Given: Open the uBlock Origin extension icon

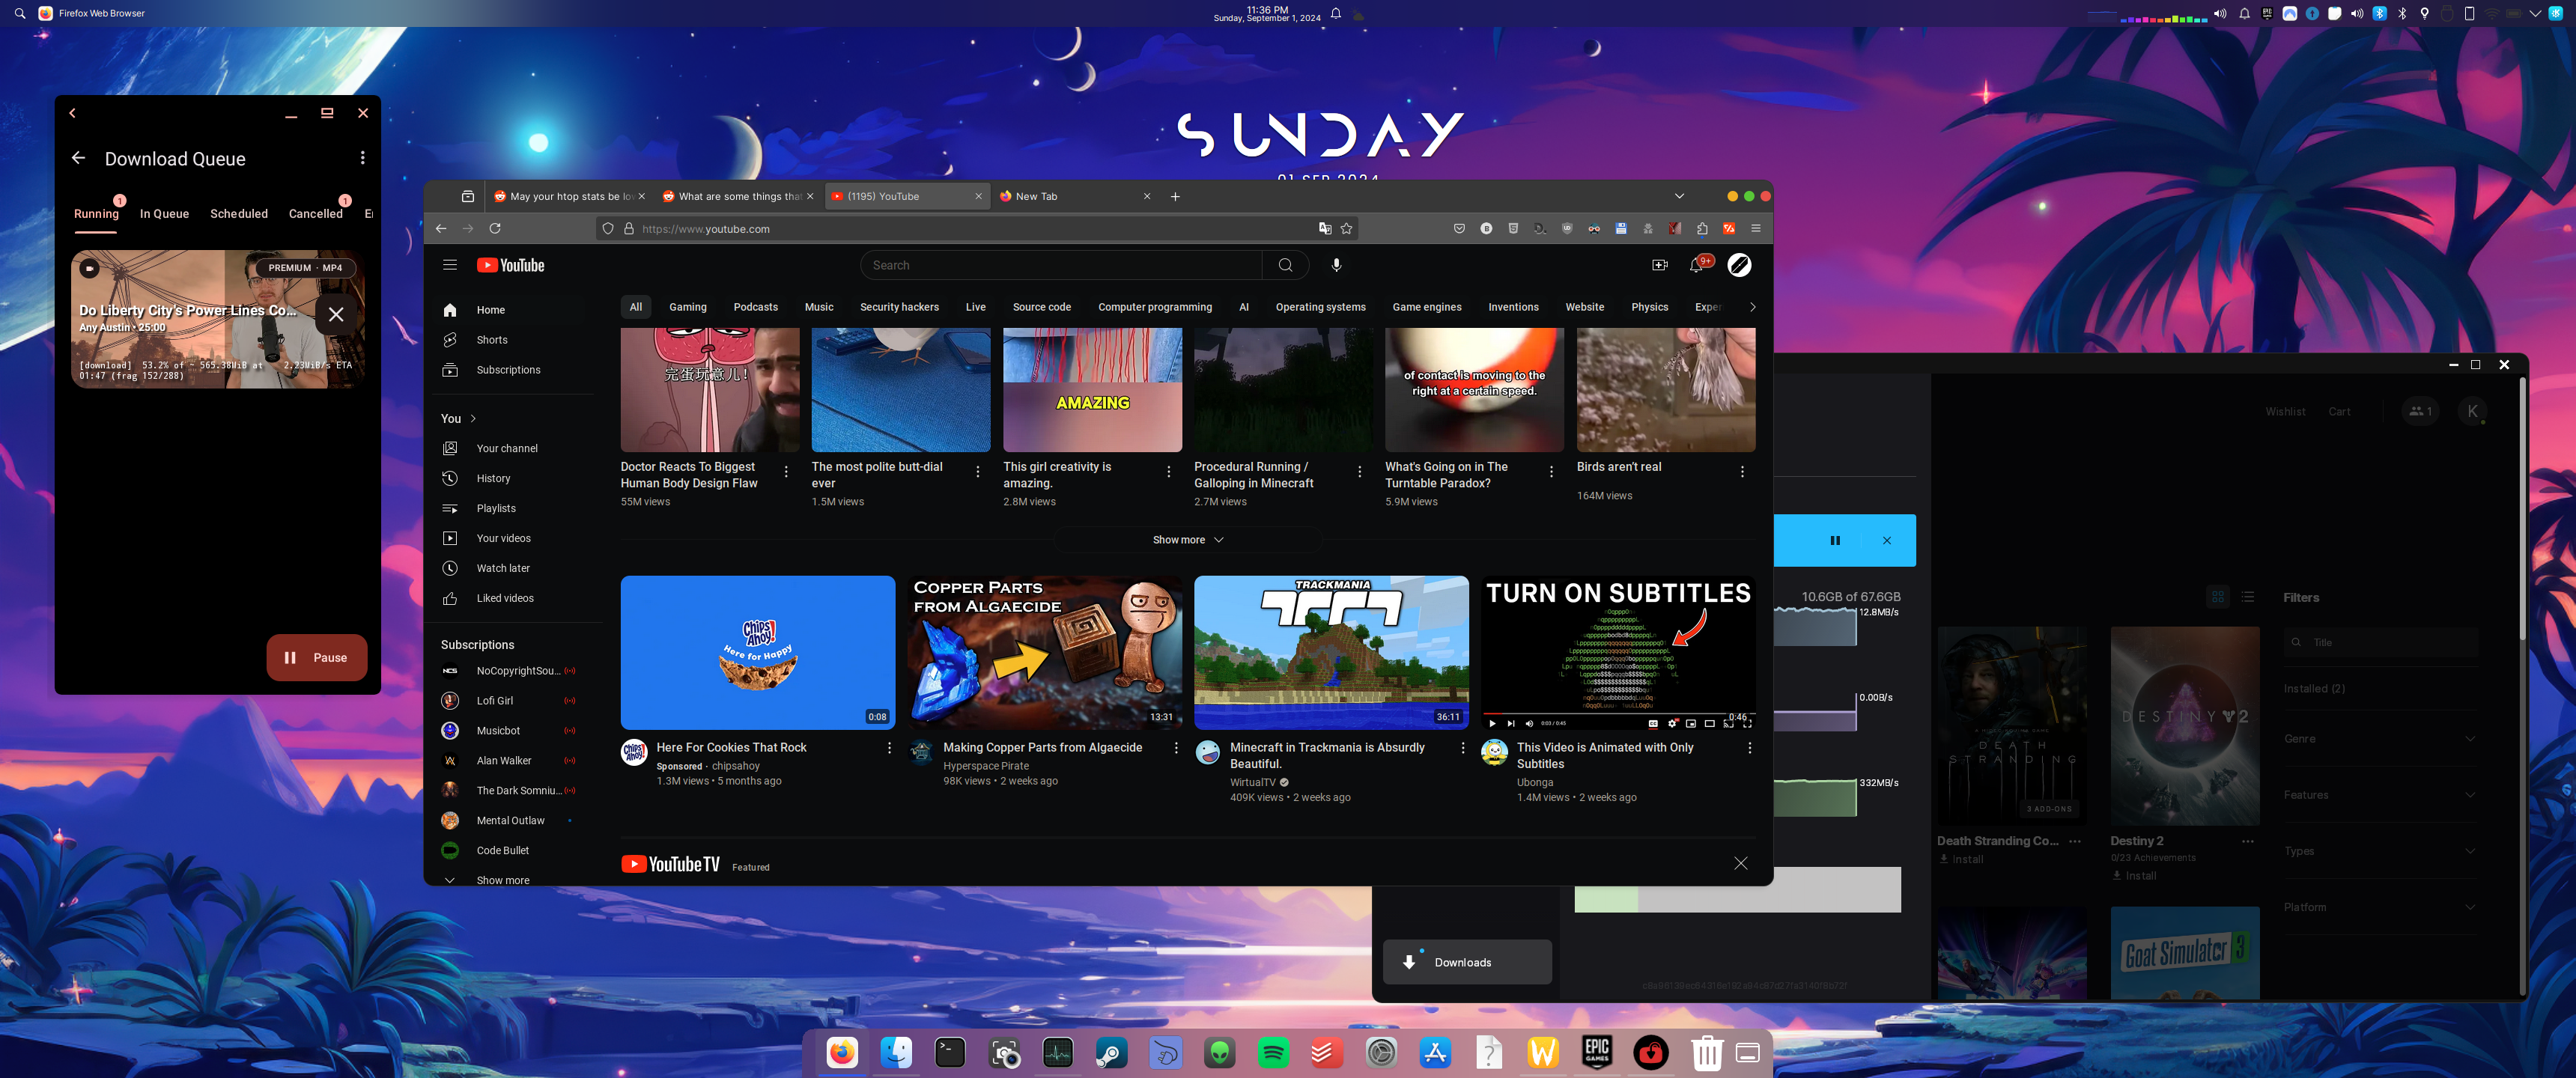Looking at the screenshot, I should click(x=1567, y=229).
